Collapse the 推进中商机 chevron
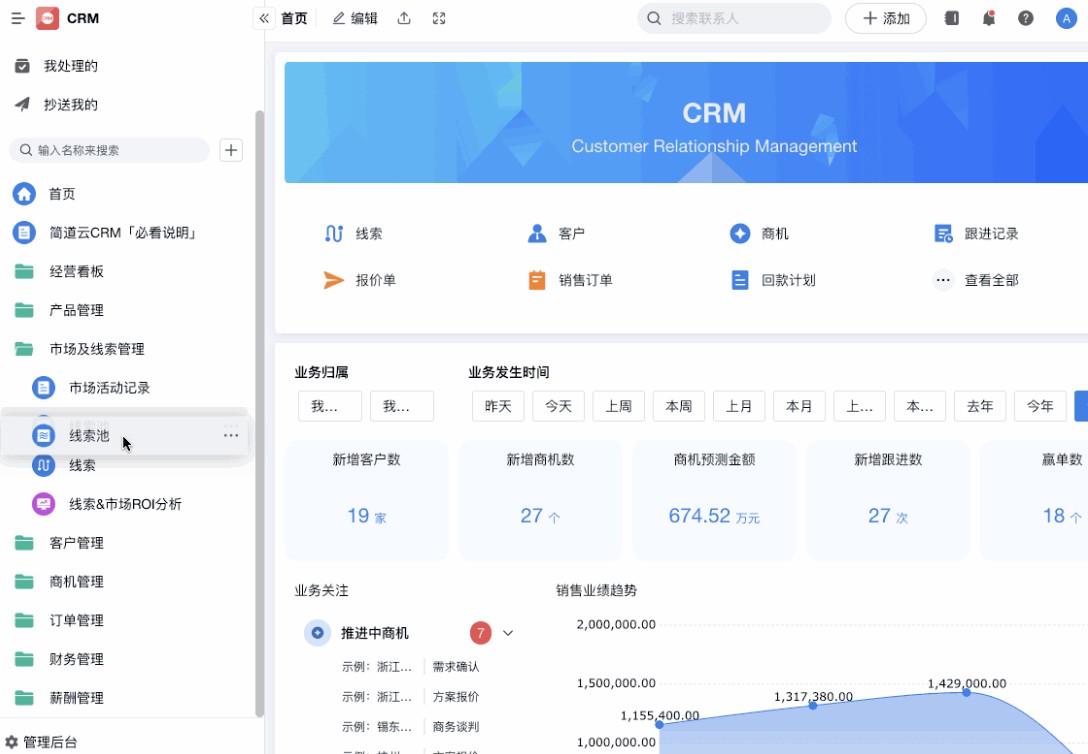1088x754 pixels. (508, 633)
